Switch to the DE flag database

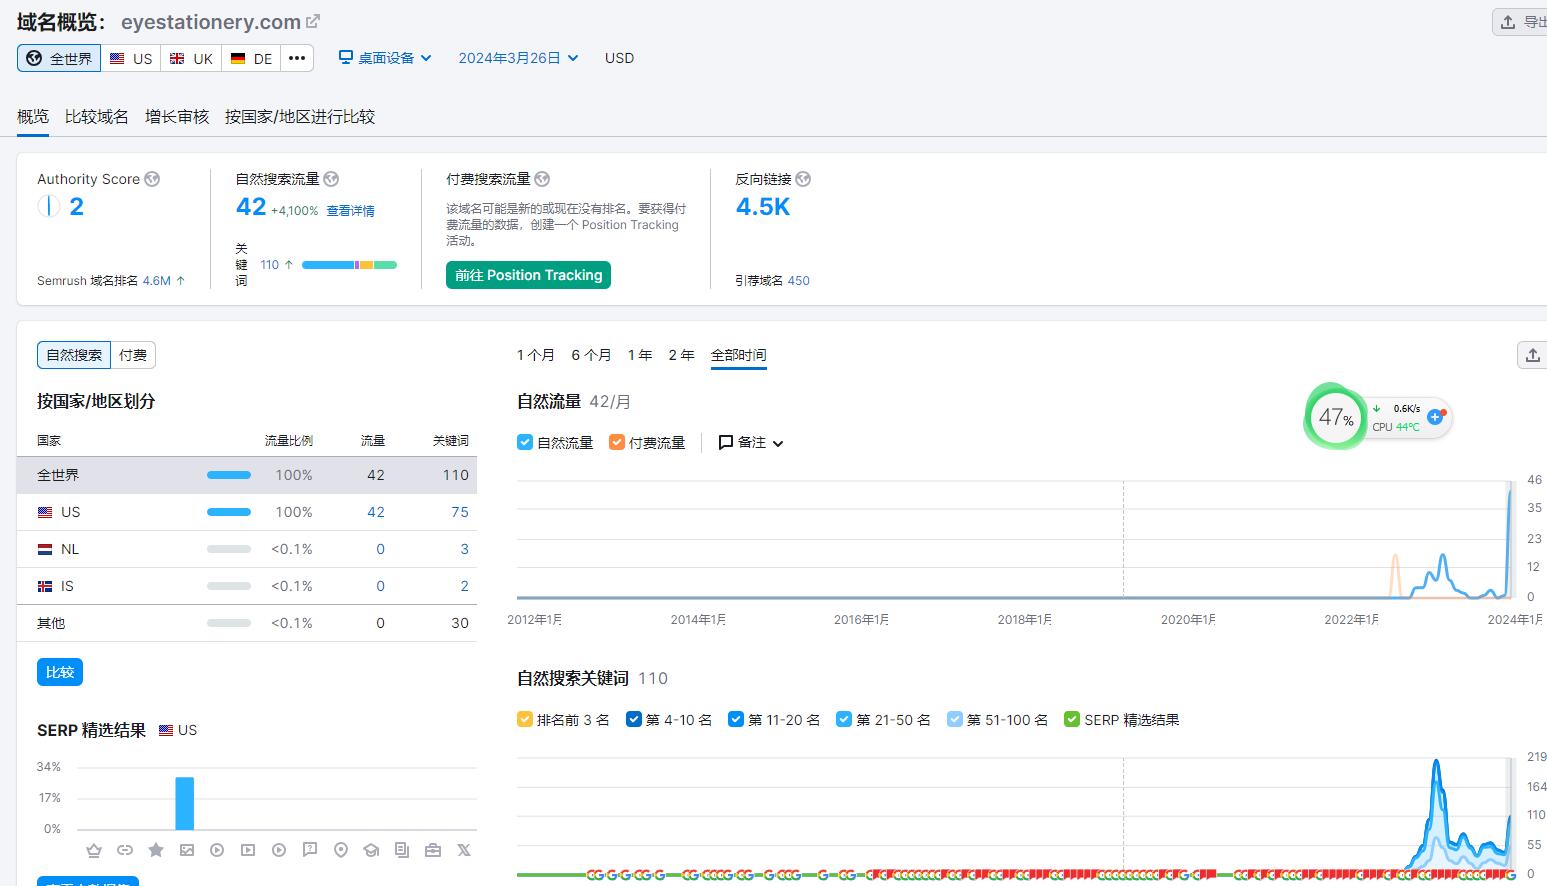point(251,58)
